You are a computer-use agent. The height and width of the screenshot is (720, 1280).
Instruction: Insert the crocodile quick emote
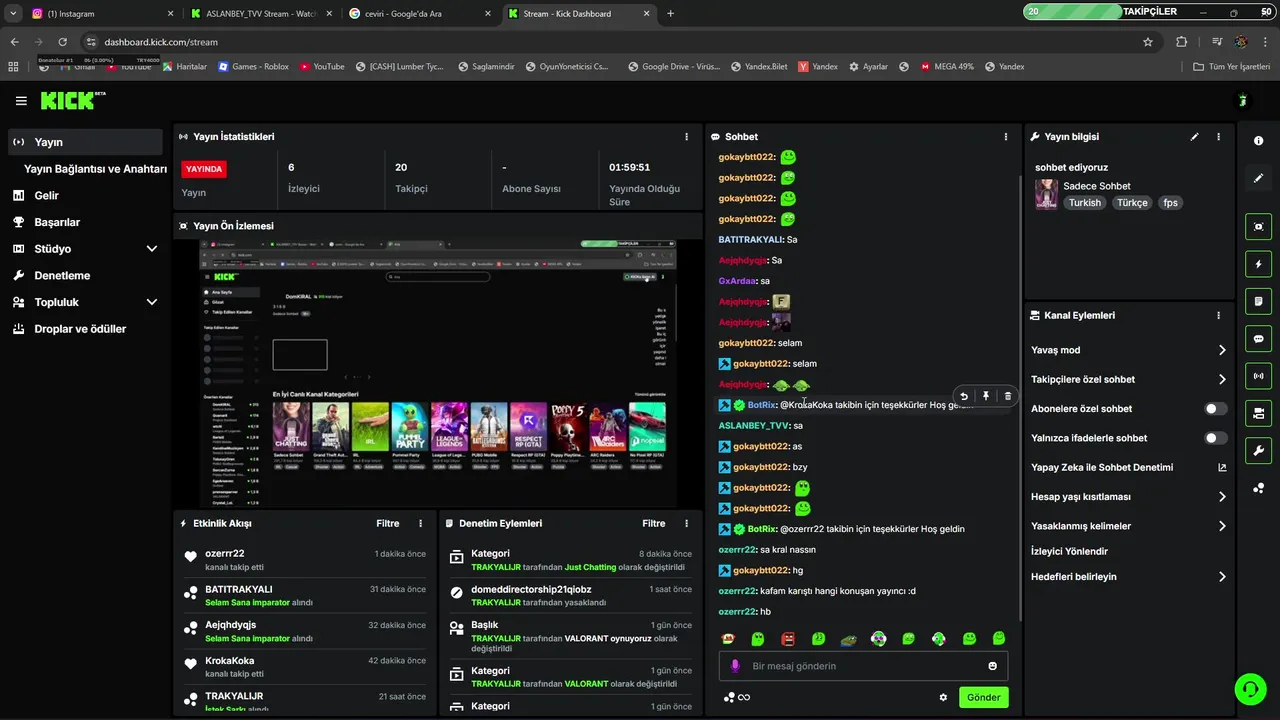[x=848, y=638]
